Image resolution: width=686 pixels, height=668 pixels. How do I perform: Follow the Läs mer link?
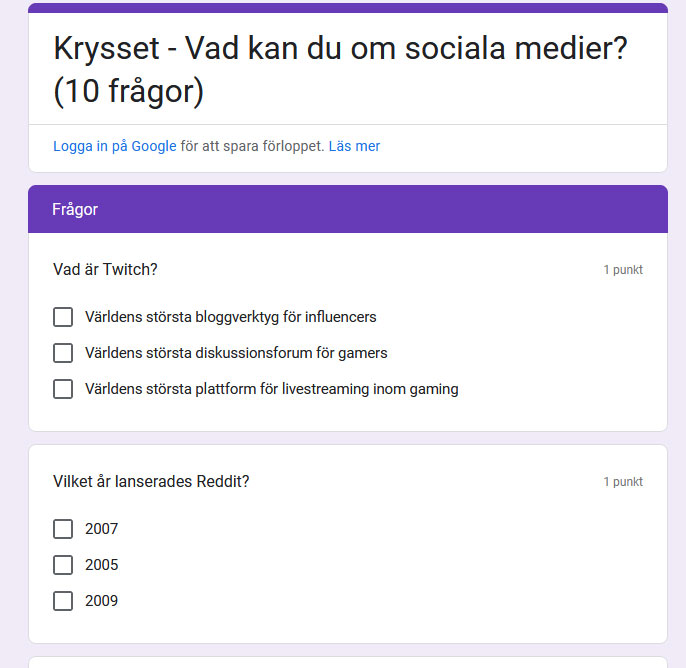tap(354, 146)
